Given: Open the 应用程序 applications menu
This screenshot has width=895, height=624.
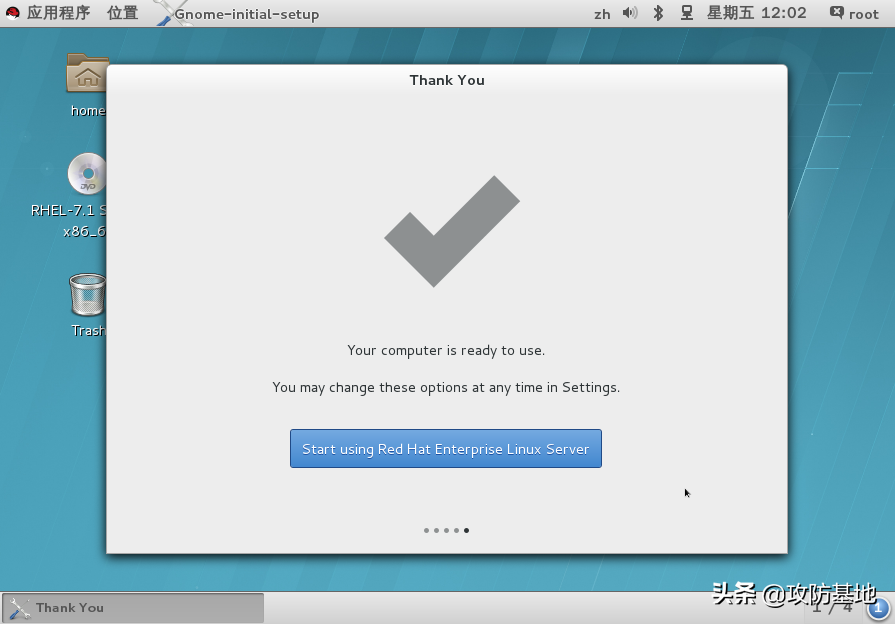Looking at the screenshot, I should [58, 13].
